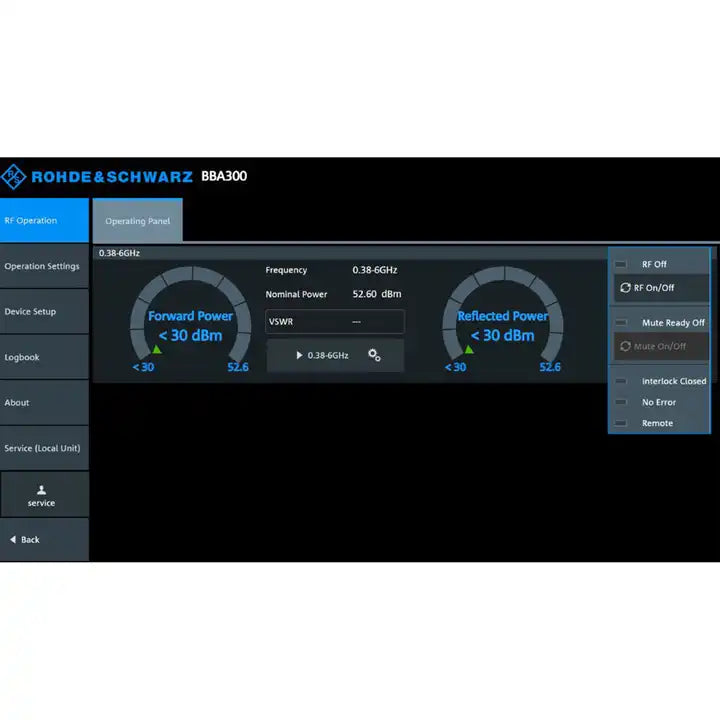Image resolution: width=720 pixels, height=720 pixels.
Task: Open Operation Settings in sidebar
Action: click(x=44, y=266)
